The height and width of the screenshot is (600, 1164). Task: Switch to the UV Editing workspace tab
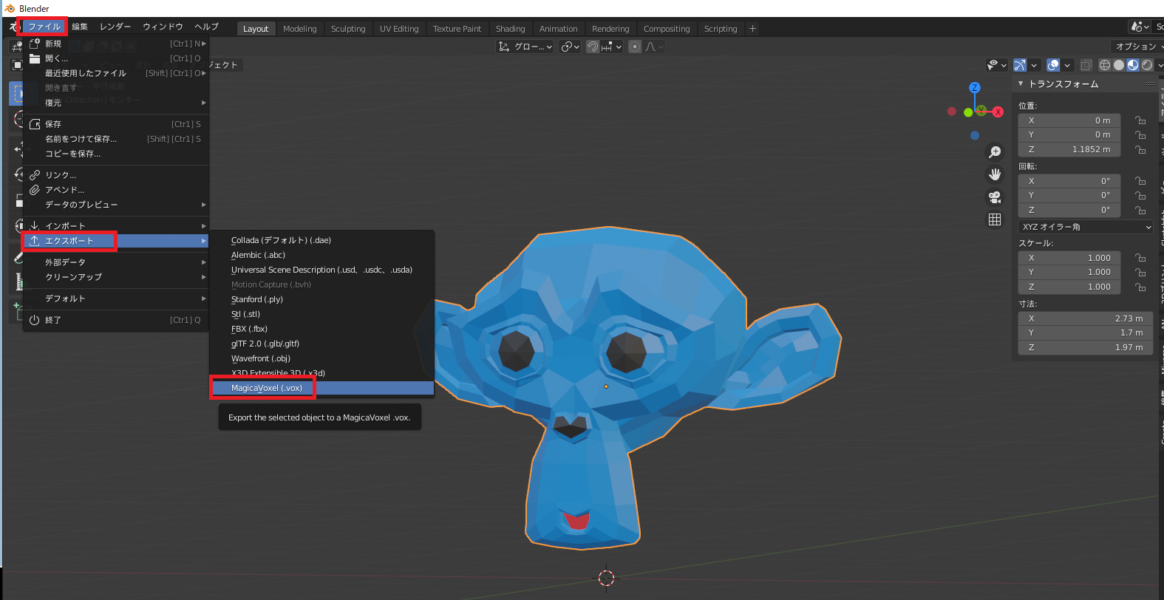399,29
